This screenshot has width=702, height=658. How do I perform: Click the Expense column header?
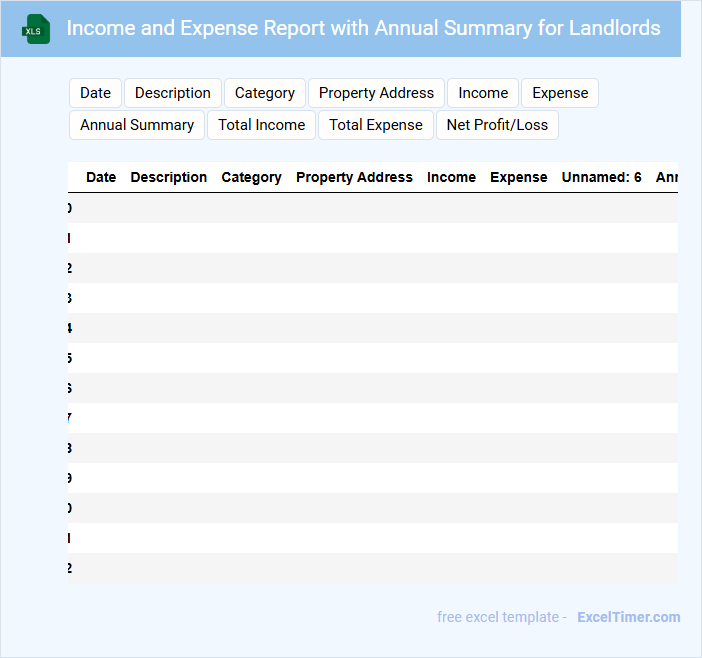(x=518, y=177)
